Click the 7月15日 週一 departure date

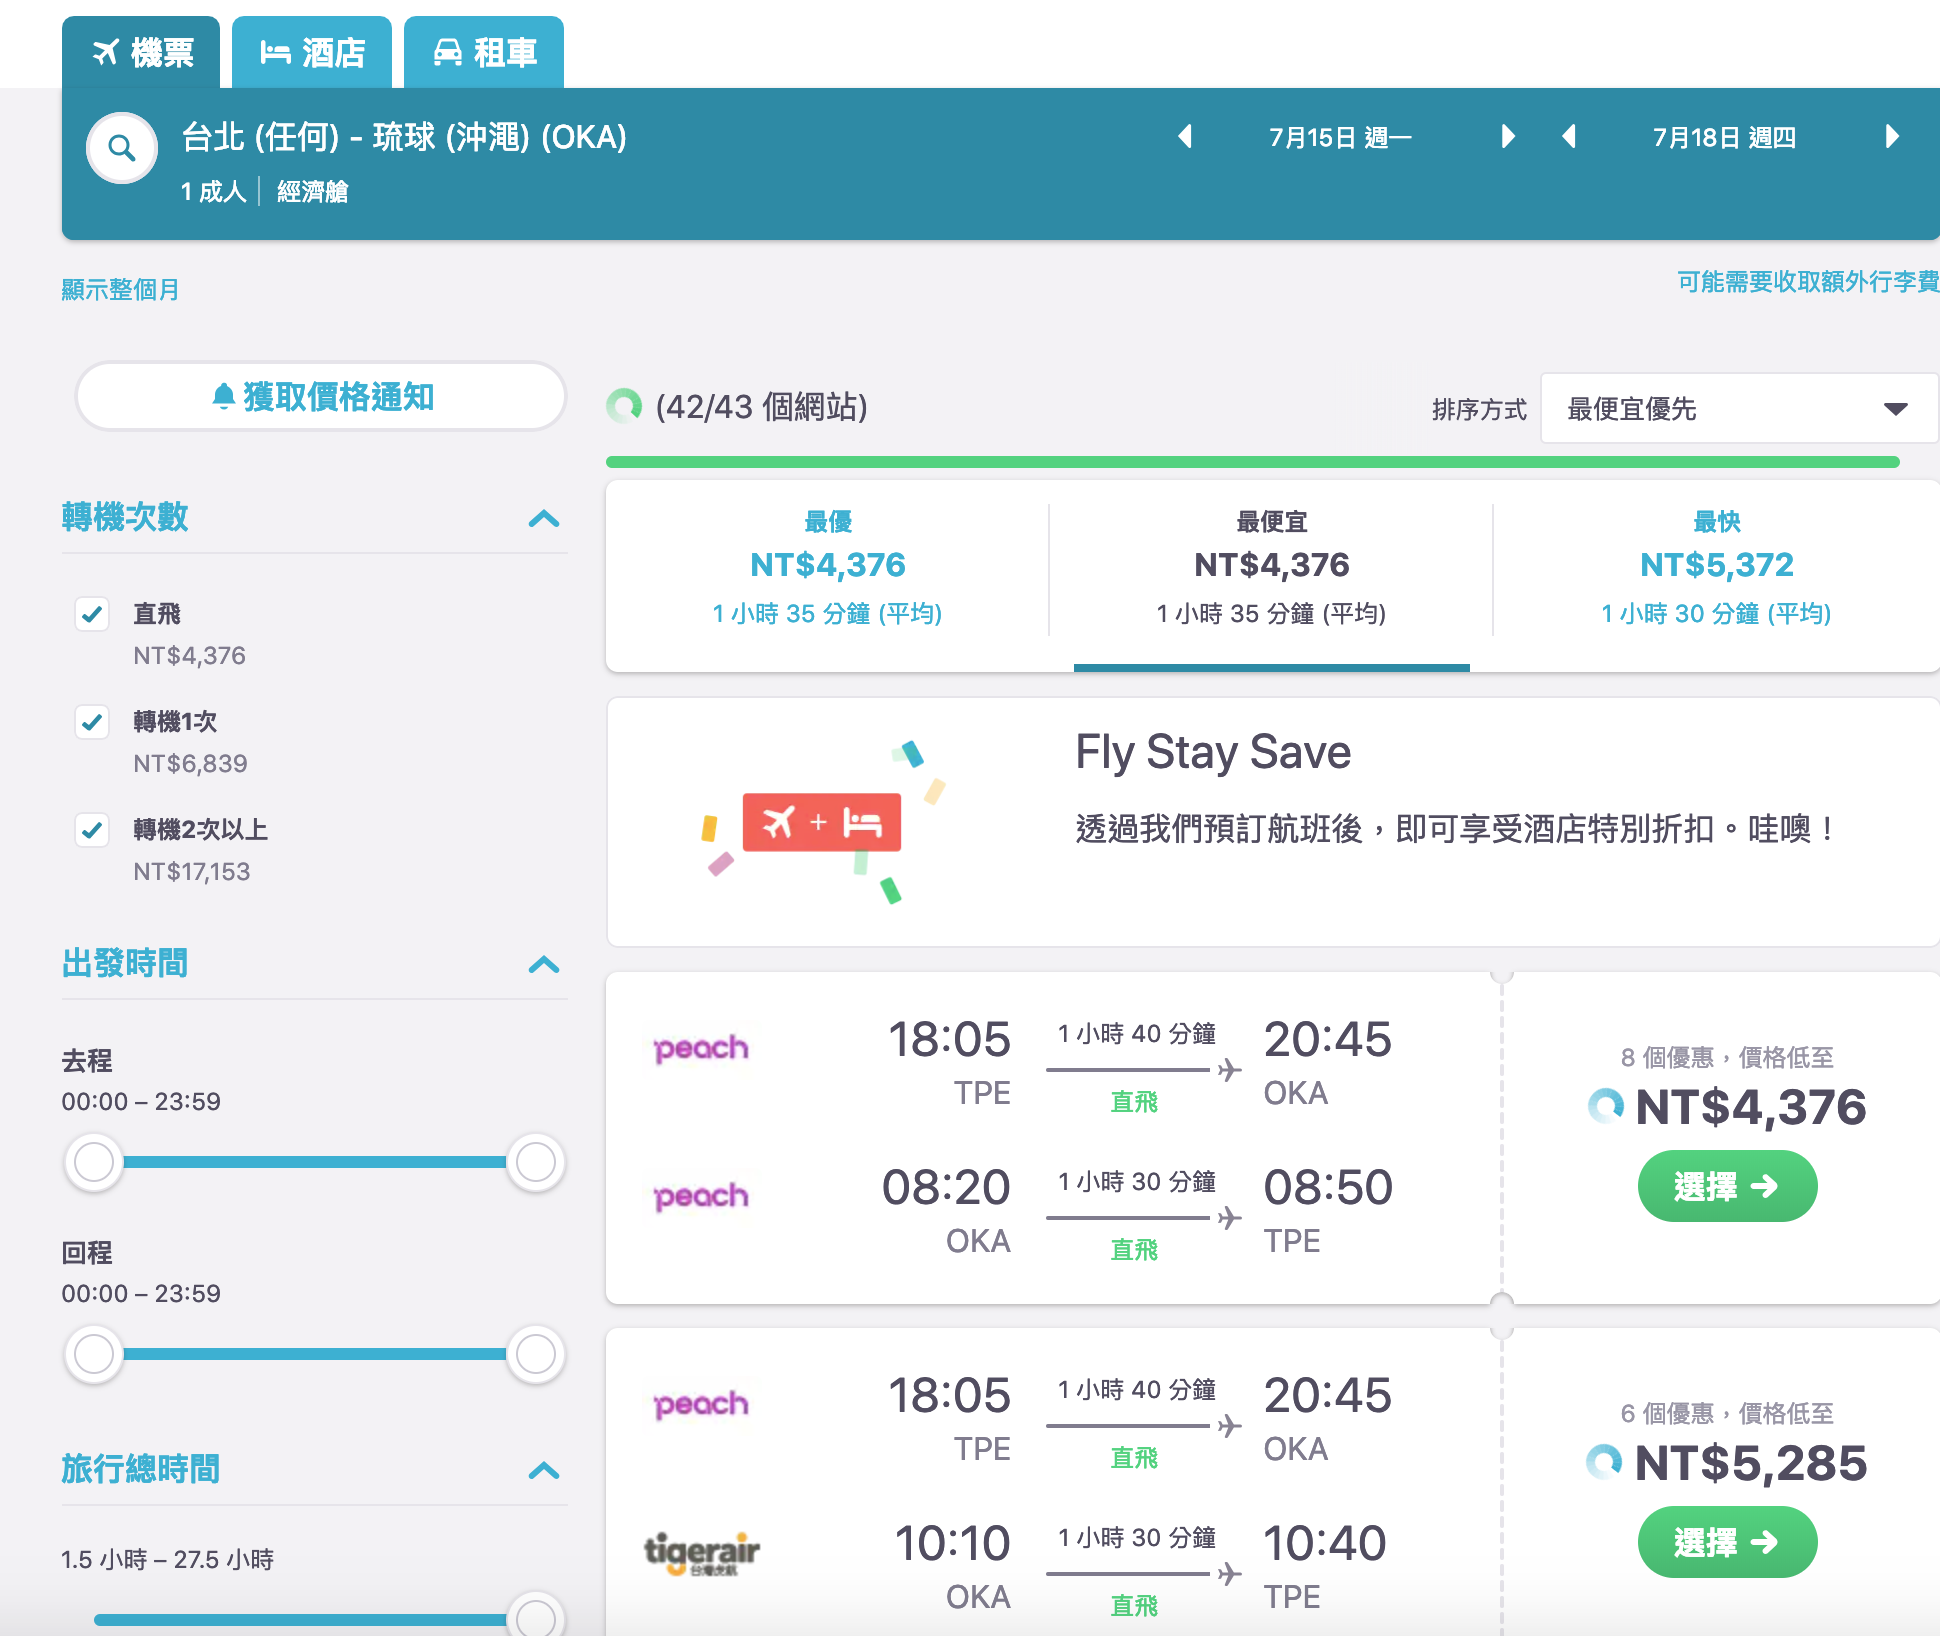click(1340, 138)
